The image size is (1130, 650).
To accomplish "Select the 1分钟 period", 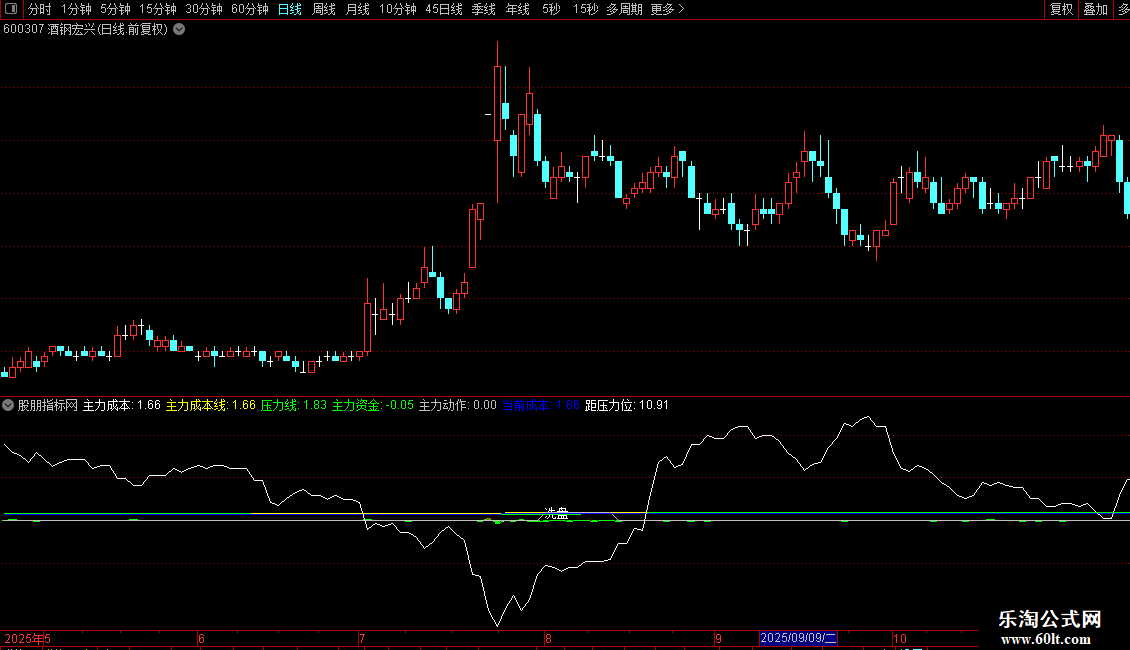I will (x=76, y=9).
